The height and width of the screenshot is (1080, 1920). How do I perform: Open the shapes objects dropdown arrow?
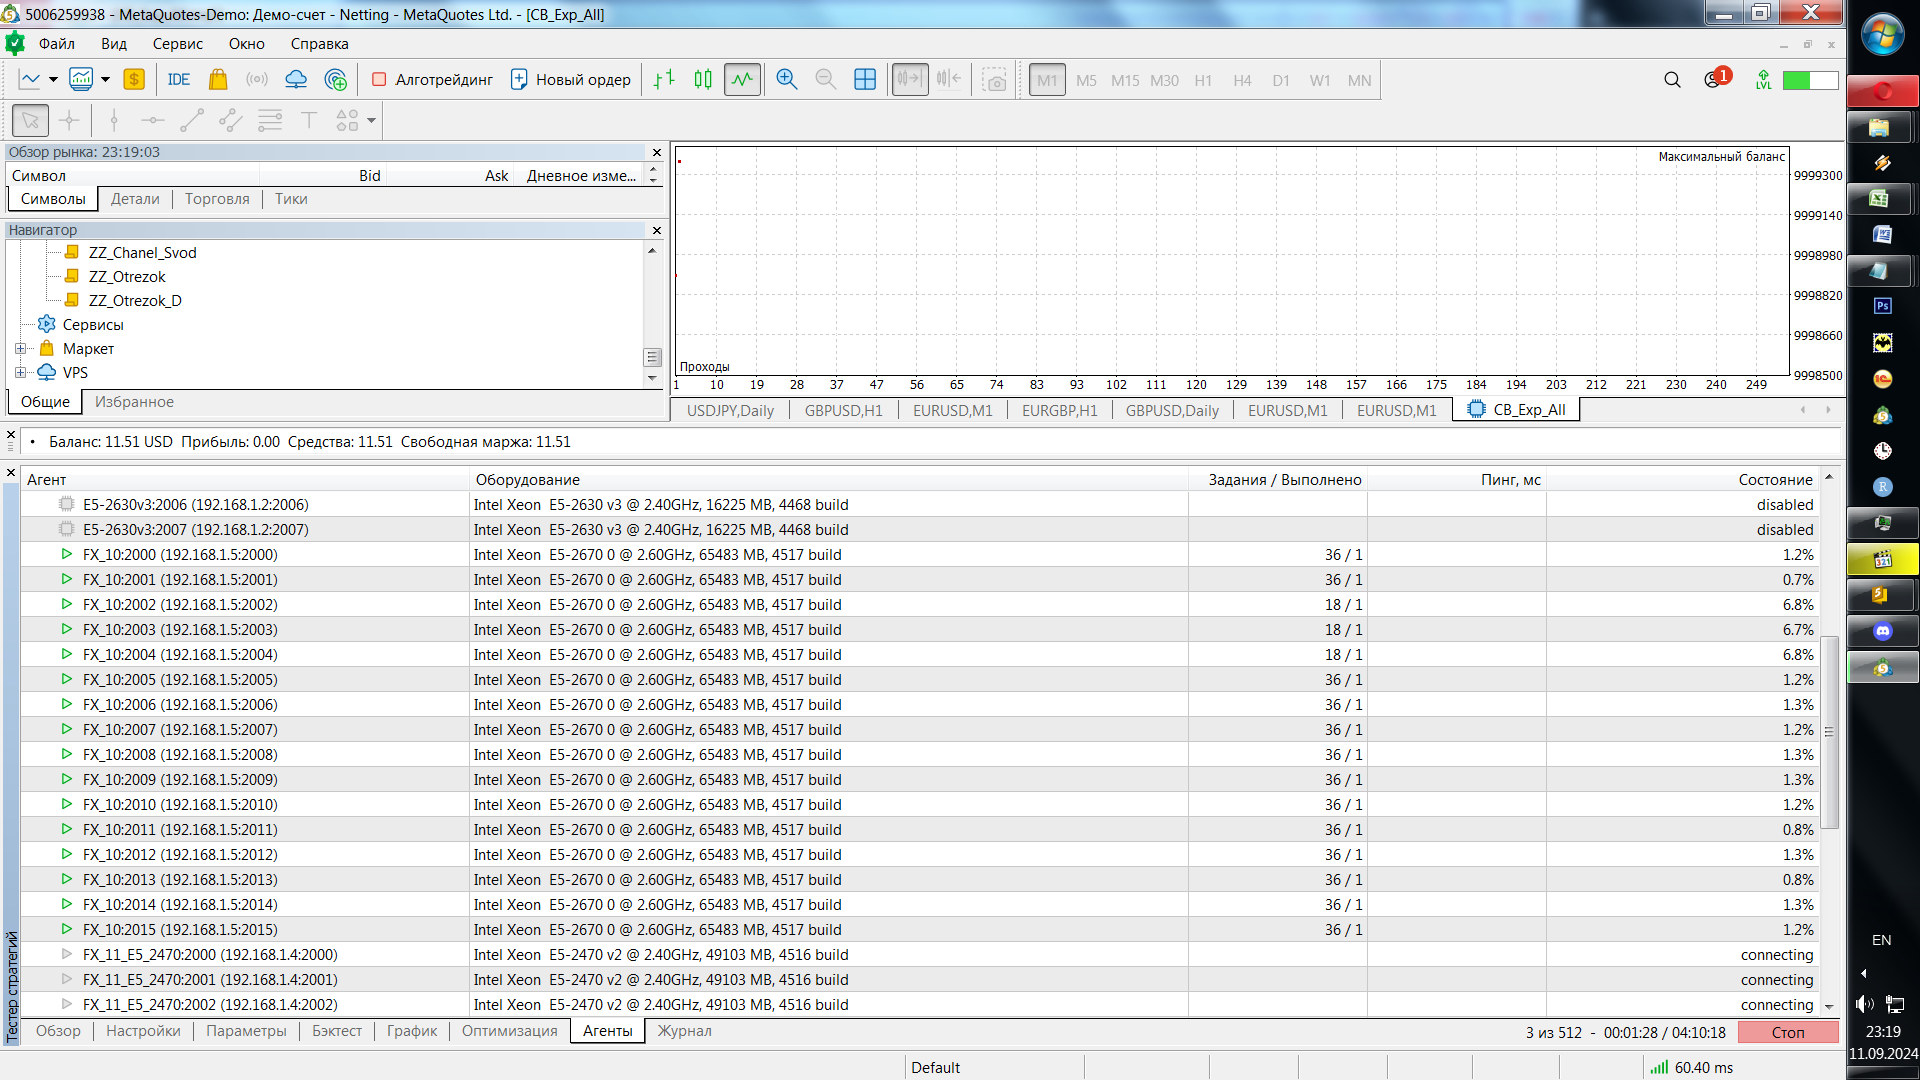372,121
